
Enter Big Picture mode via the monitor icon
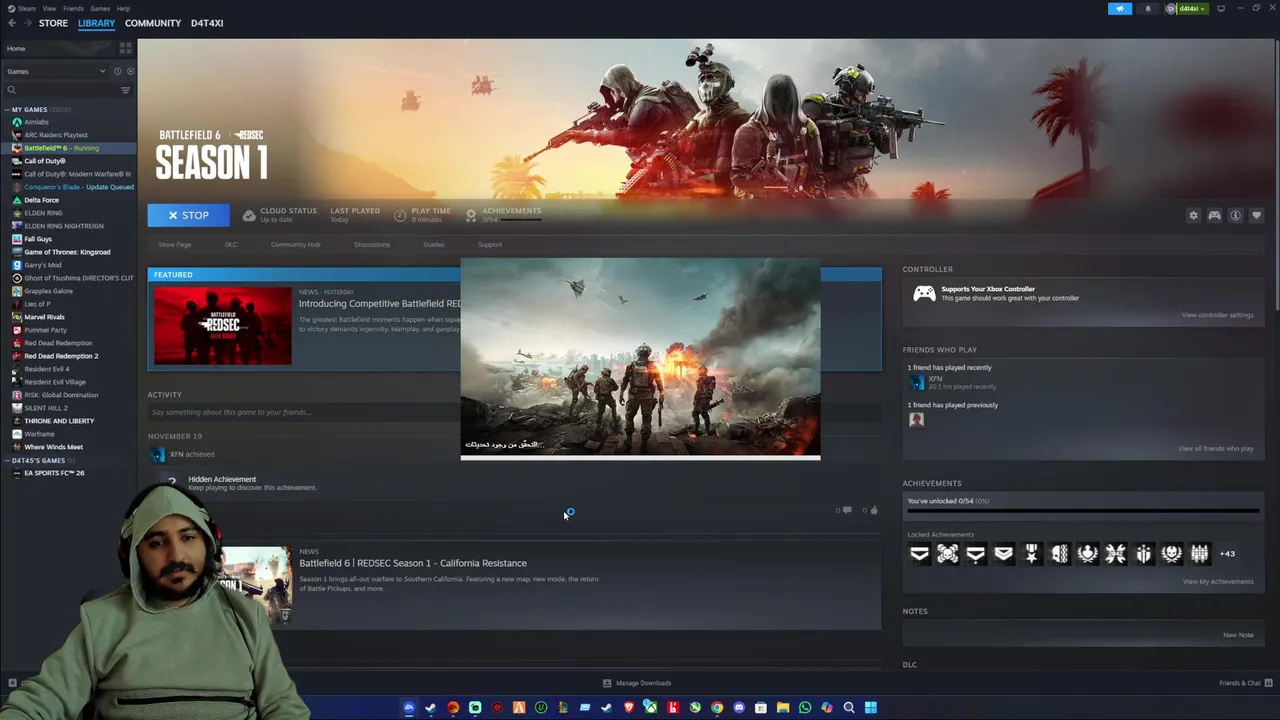[x=1221, y=9]
